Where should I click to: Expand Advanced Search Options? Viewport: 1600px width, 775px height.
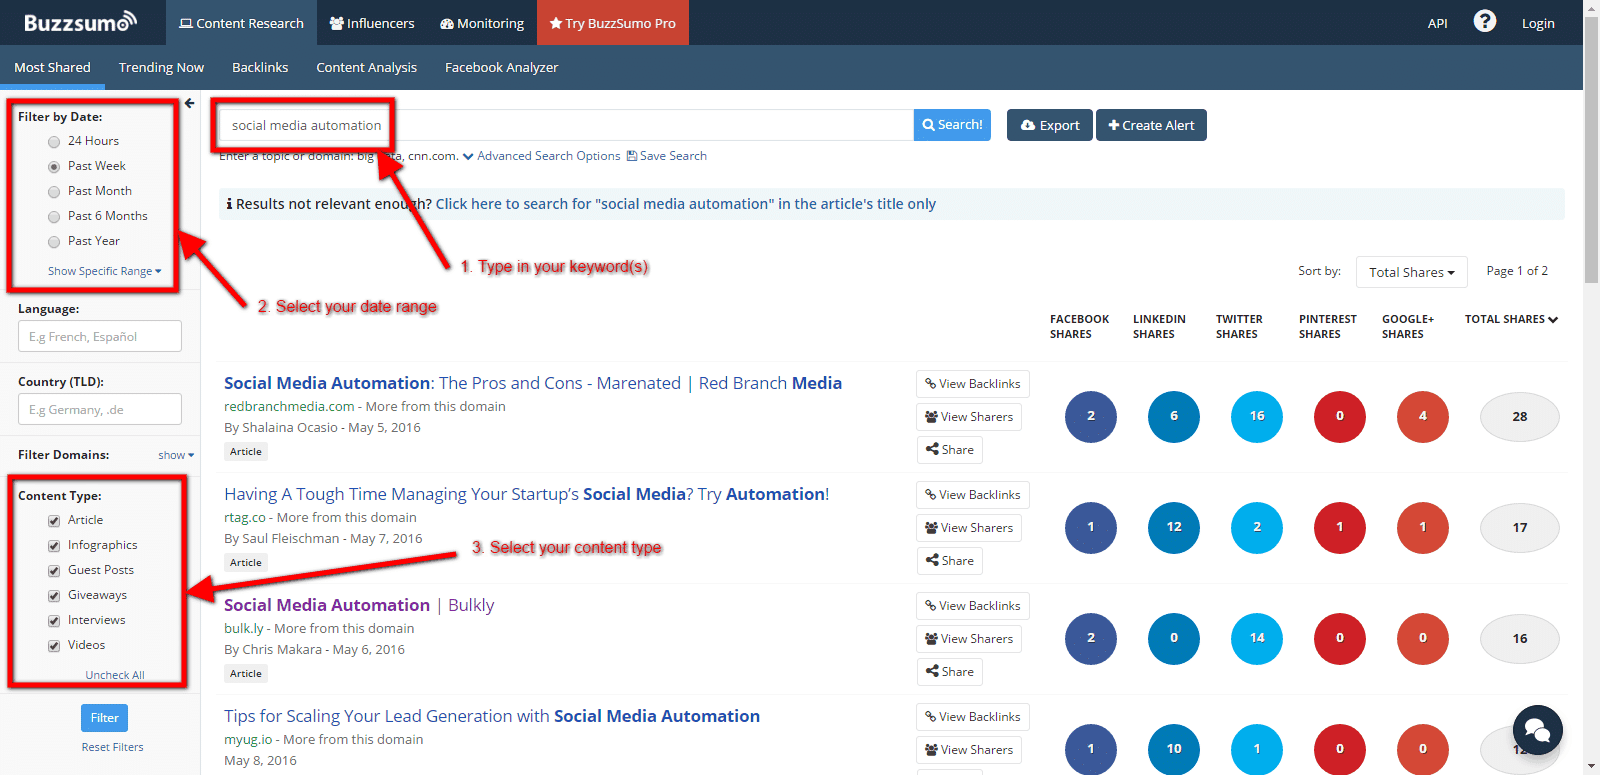click(541, 156)
